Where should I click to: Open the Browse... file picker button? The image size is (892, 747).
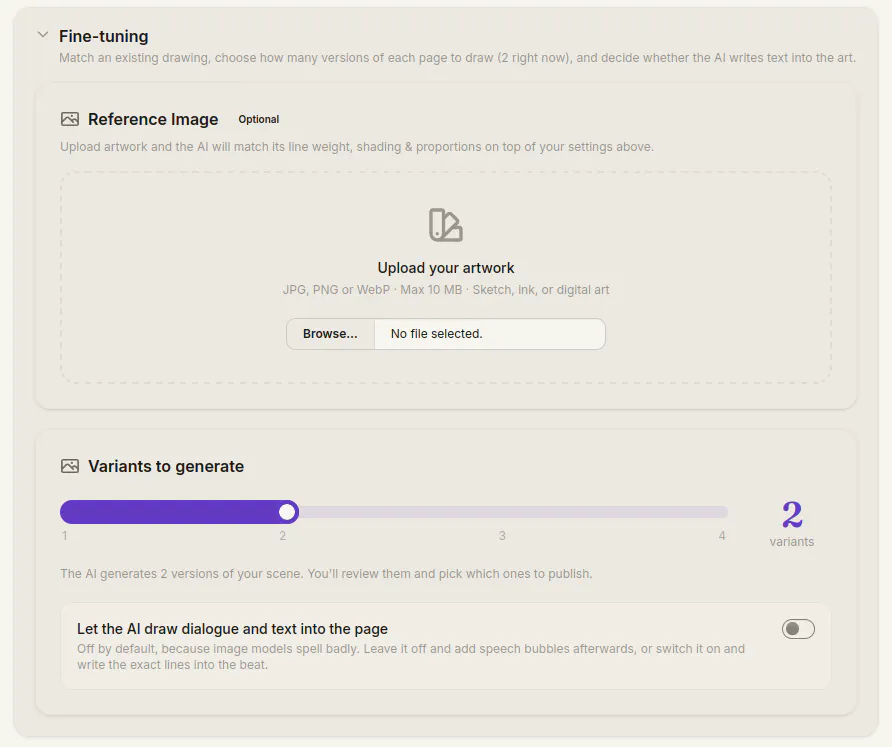(330, 333)
